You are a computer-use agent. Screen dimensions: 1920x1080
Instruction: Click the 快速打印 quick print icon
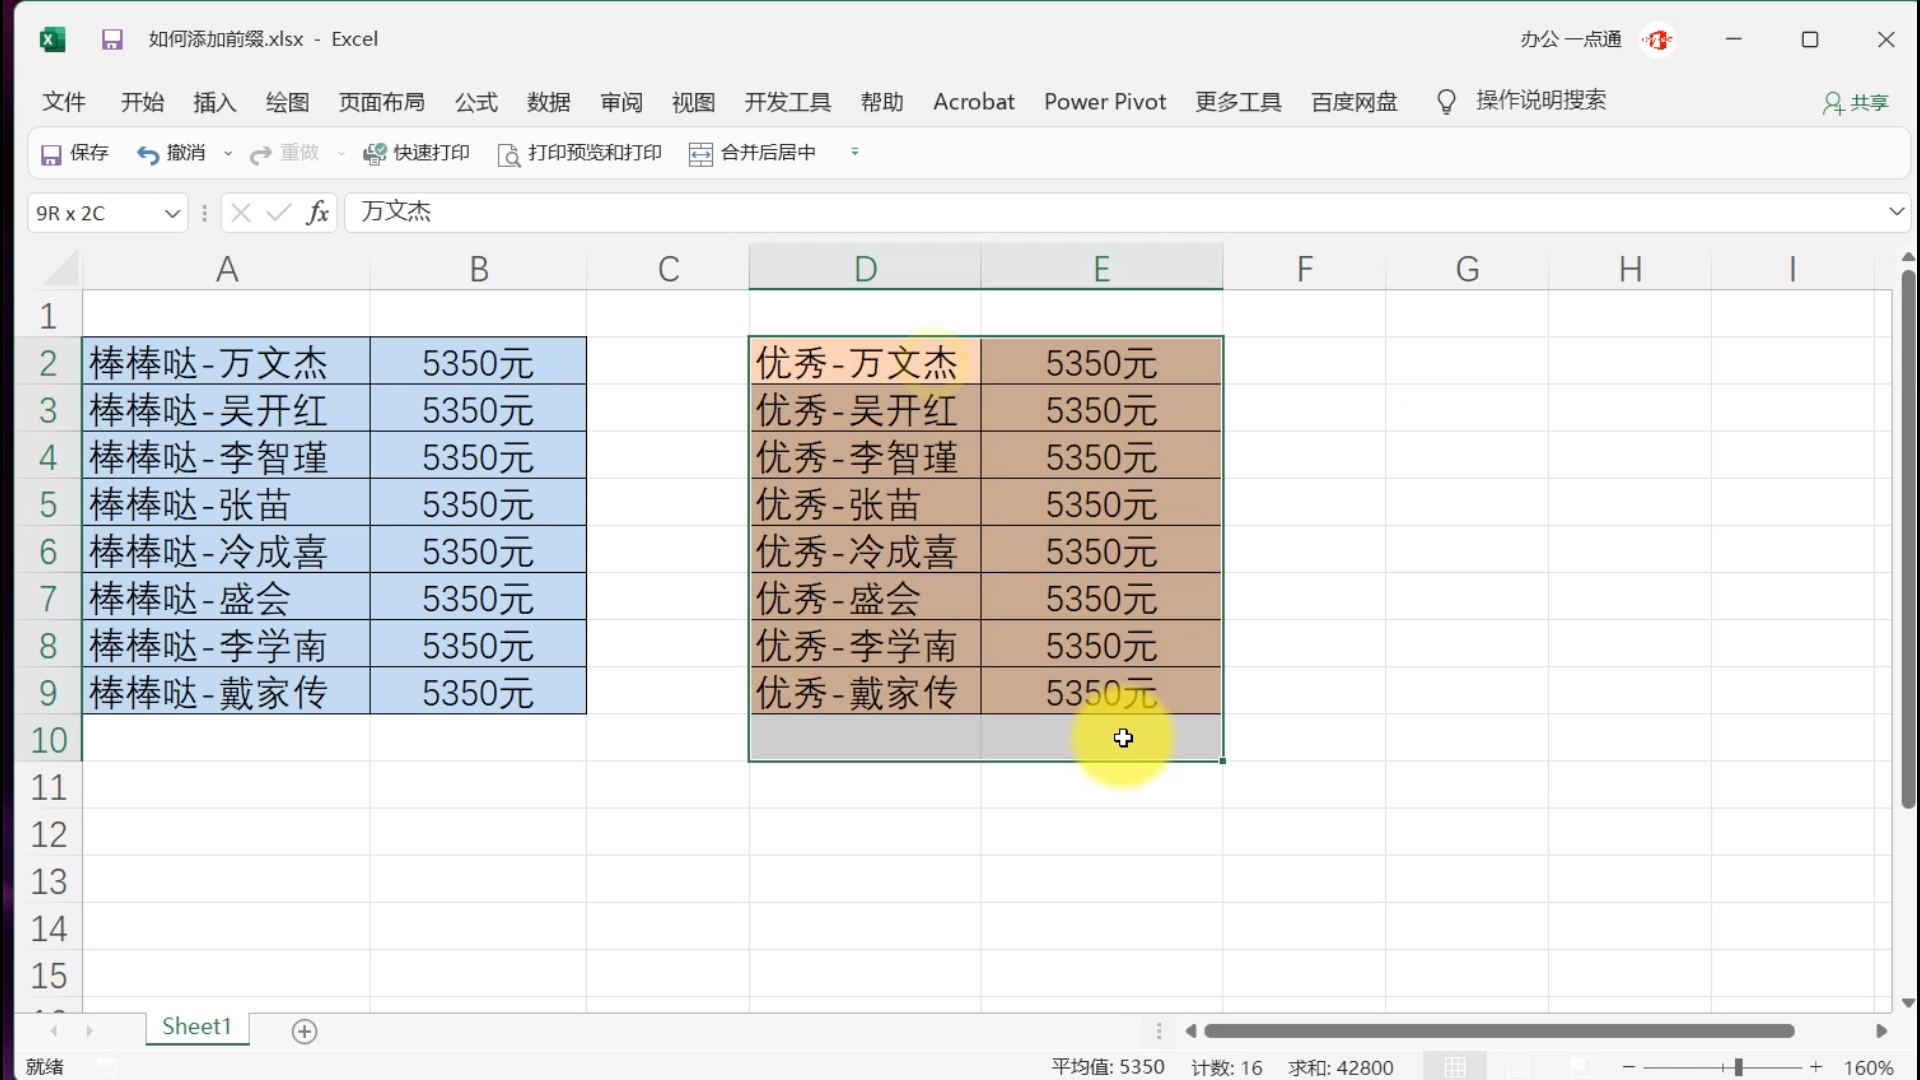(x=374, y=154)
